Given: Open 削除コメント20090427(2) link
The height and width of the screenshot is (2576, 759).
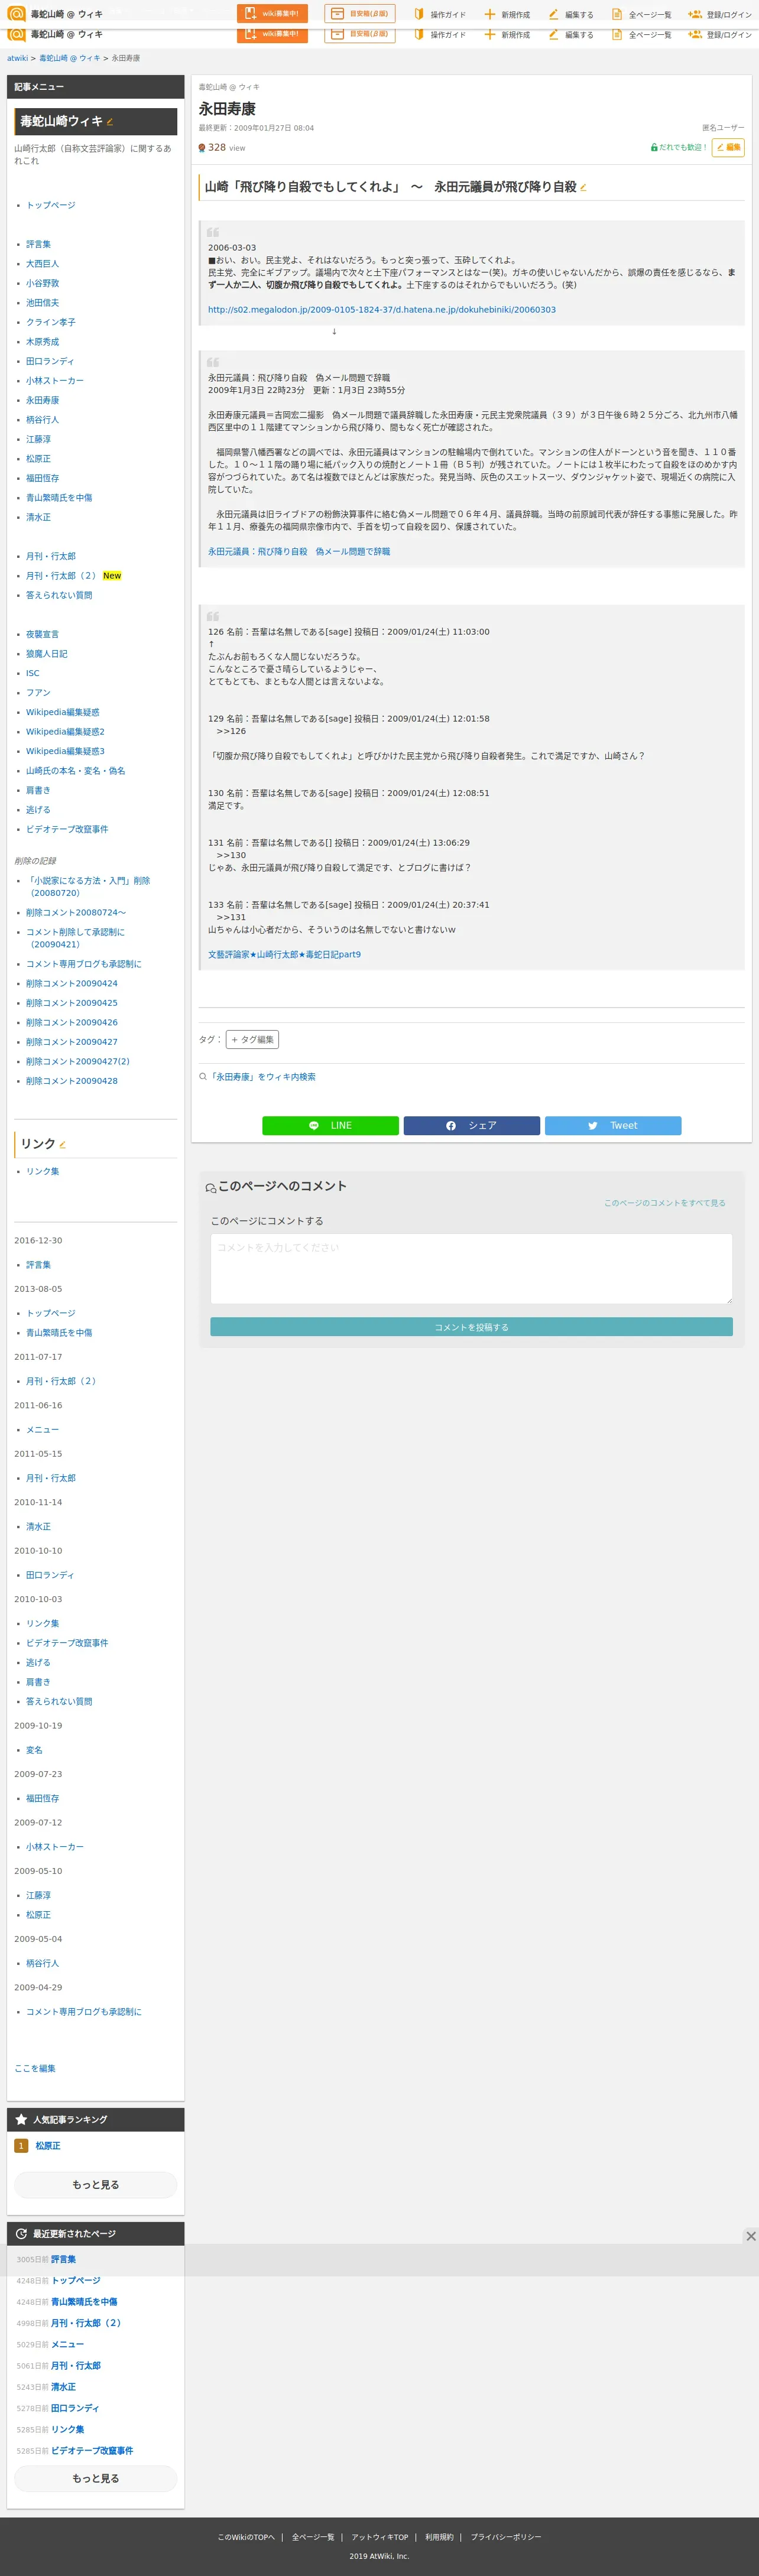Looking at the screenshot, I should (x=77, y=1062).
